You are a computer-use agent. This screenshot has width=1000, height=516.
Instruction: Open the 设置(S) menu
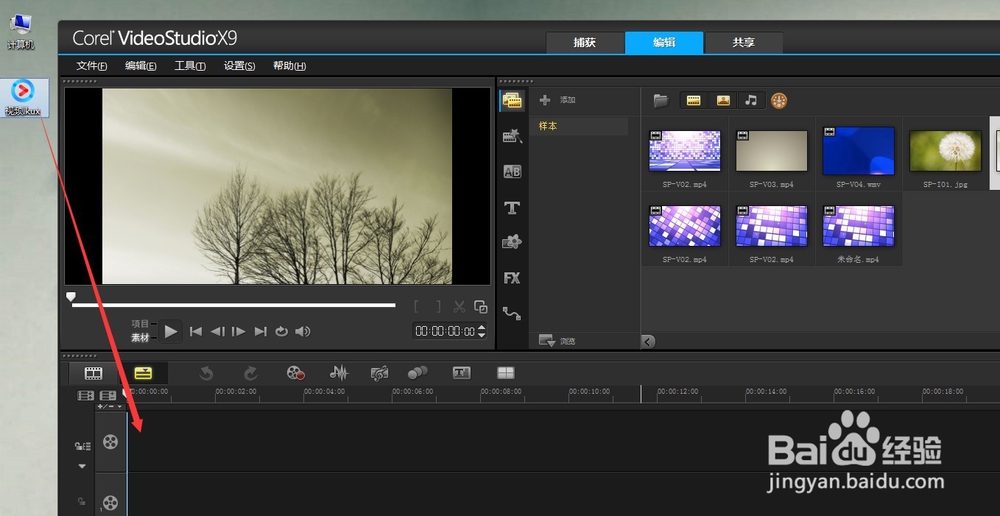(x=240, y=66)
